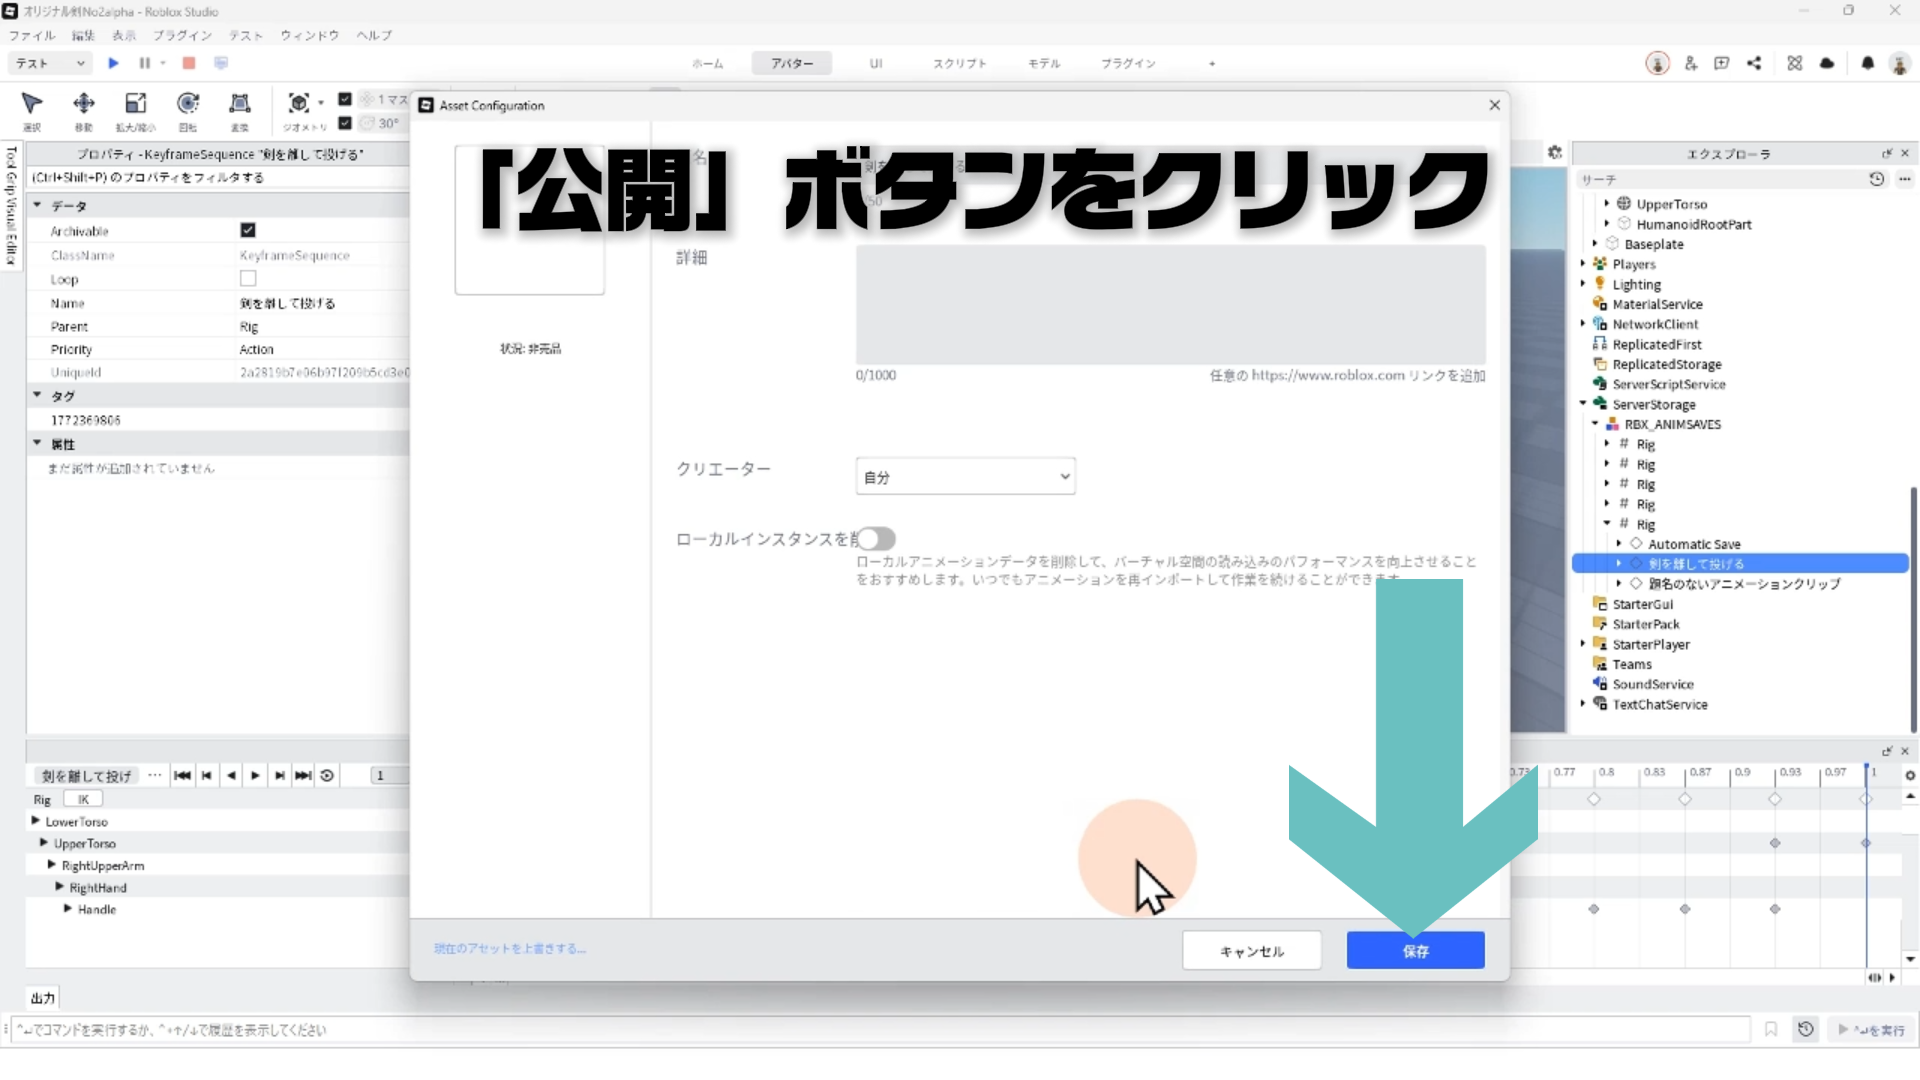The height and width of the screenshot is (1080, 1920).
Task: Select the Scale tool icon
Action: (135, 104)
